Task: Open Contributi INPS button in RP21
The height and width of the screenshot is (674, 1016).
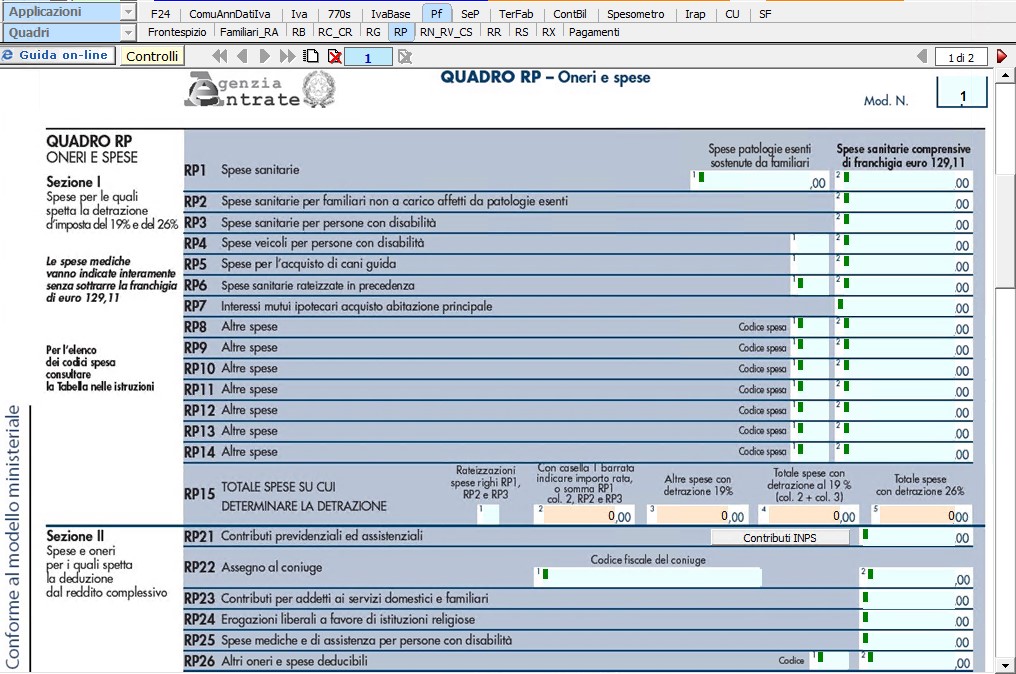Action: tap(780, 537)
